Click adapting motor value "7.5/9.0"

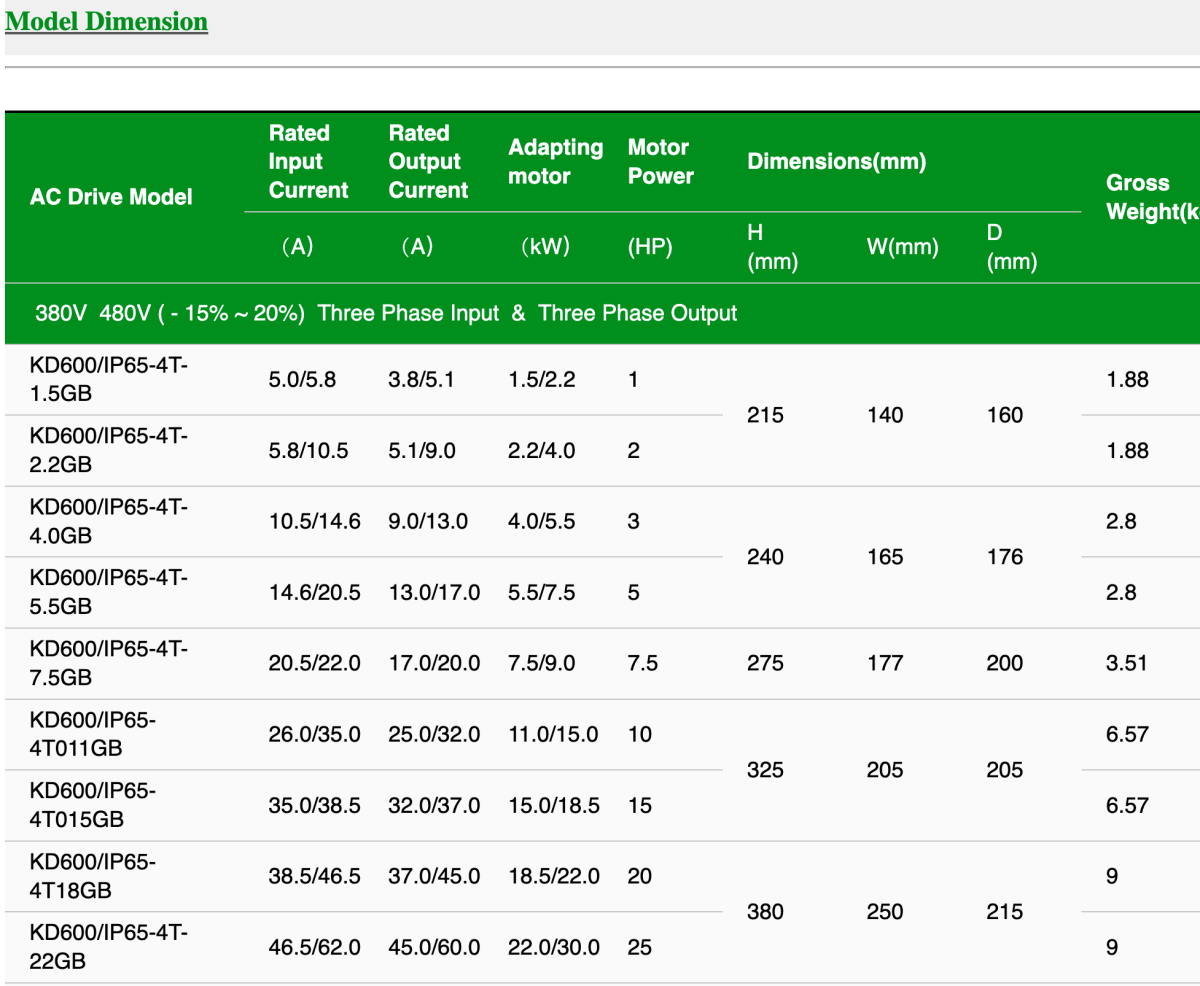click(542, 663)
